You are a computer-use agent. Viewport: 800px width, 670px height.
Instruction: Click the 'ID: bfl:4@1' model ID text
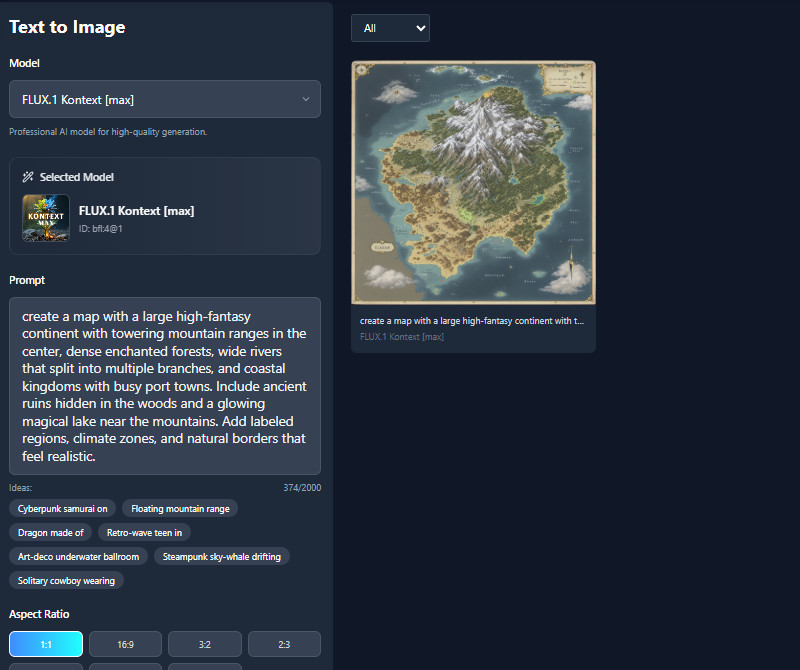(x=101, y=229)
